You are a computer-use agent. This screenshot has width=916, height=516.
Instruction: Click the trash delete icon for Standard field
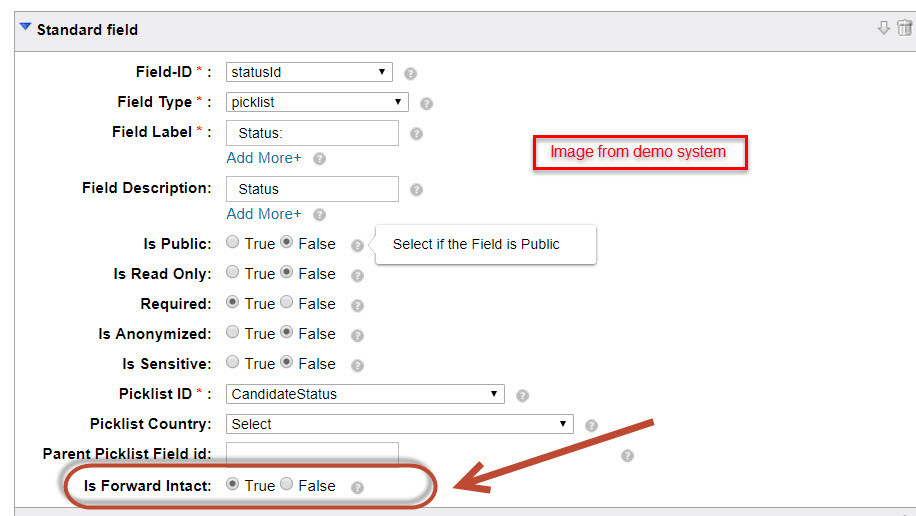904,27
